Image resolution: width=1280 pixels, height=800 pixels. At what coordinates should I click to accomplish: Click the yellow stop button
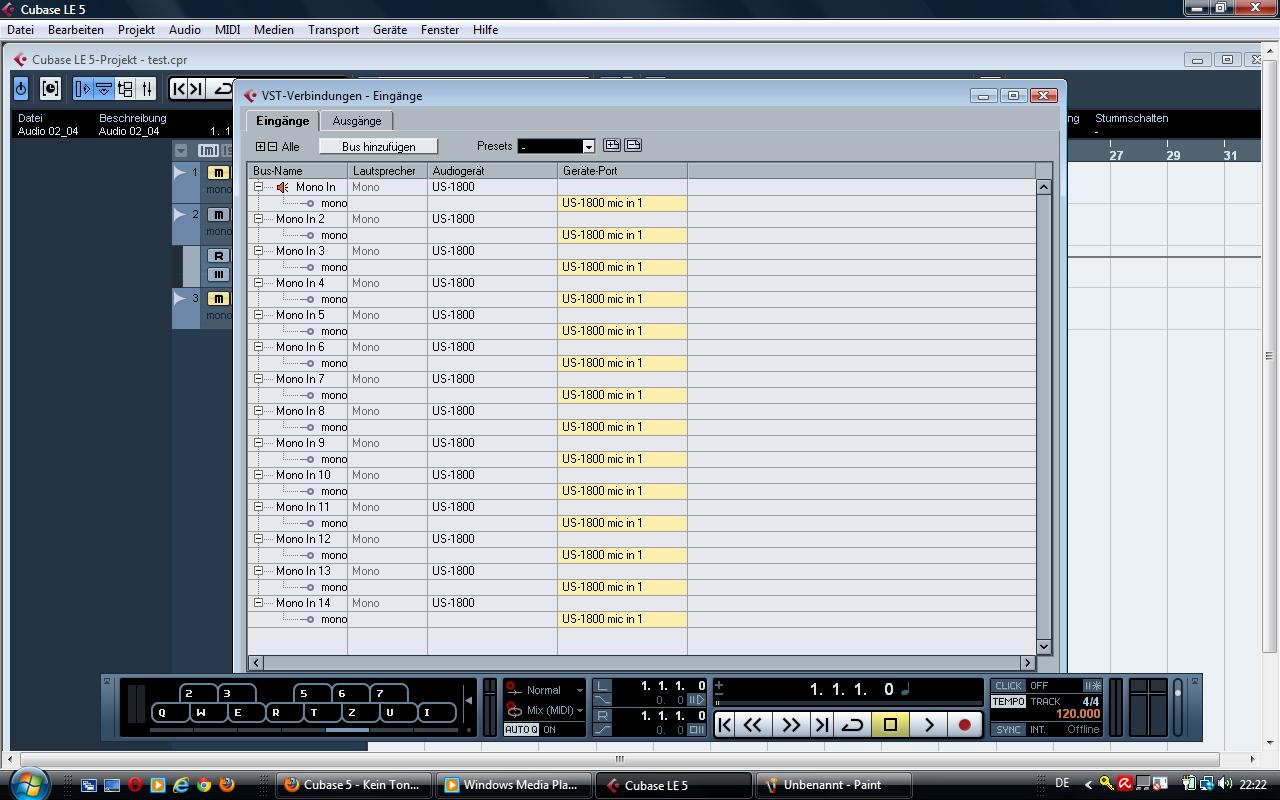pos(890,725)
